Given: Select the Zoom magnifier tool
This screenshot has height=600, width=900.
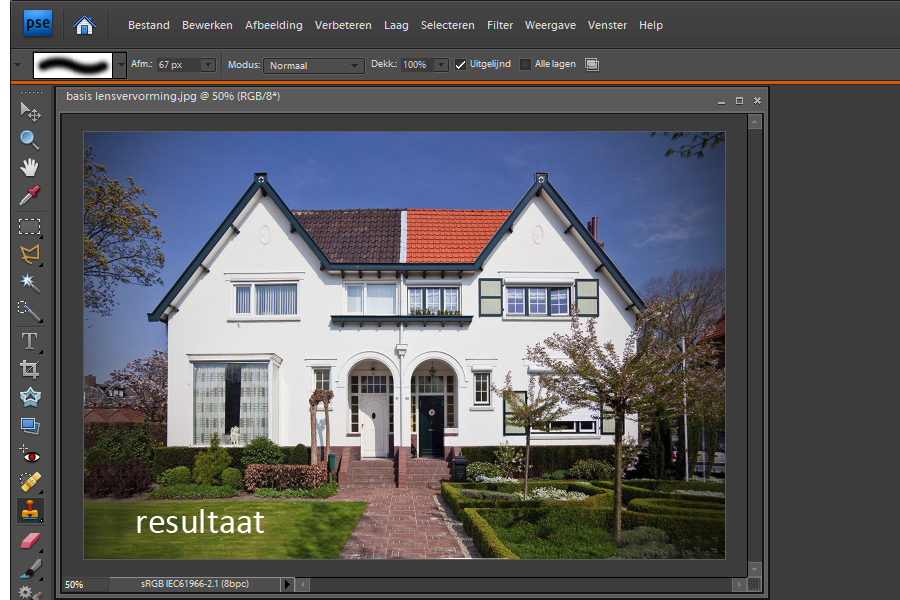Looking at the screenshot, I should 30,139.
